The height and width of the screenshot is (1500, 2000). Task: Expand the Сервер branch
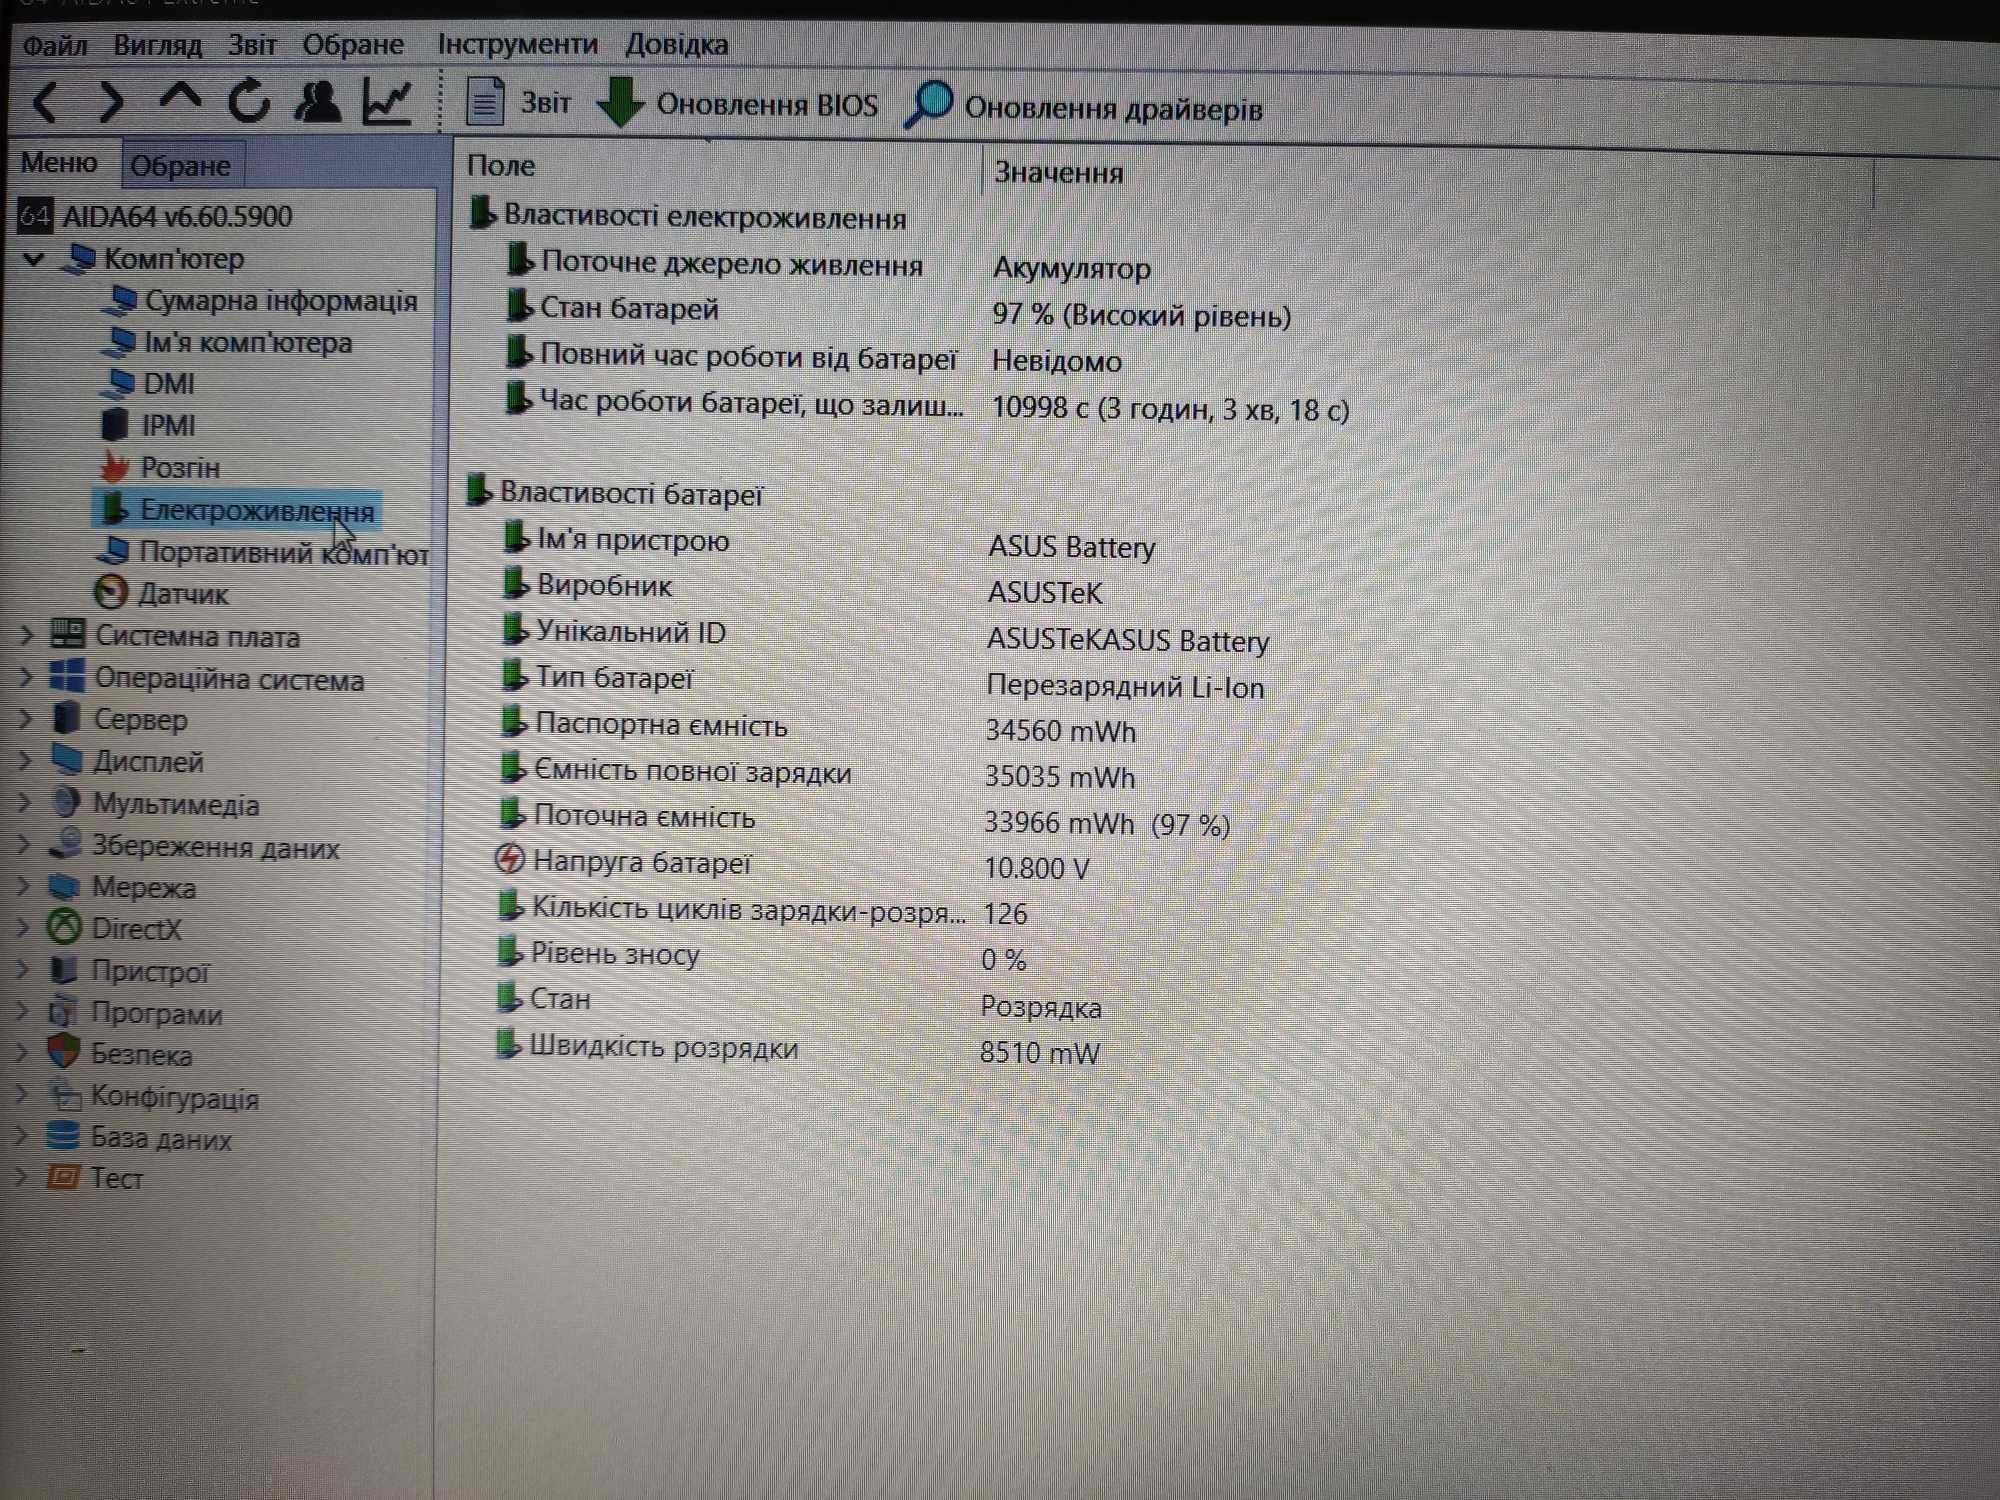25,719
